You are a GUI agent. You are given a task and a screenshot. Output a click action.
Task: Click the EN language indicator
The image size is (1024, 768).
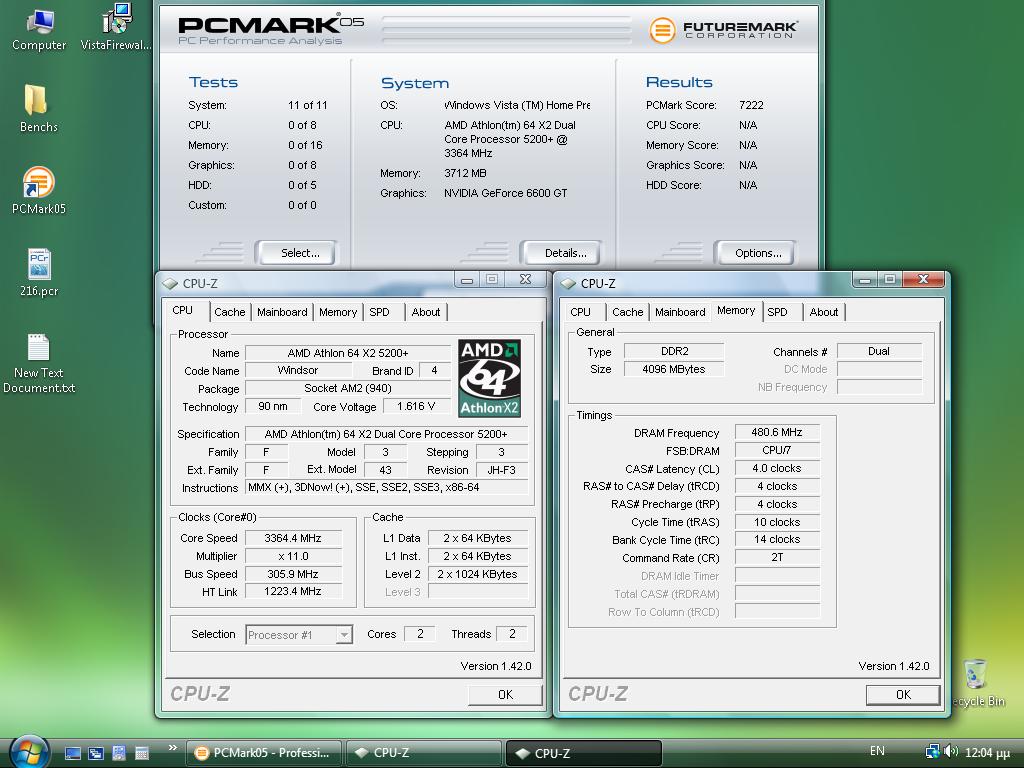877,751
